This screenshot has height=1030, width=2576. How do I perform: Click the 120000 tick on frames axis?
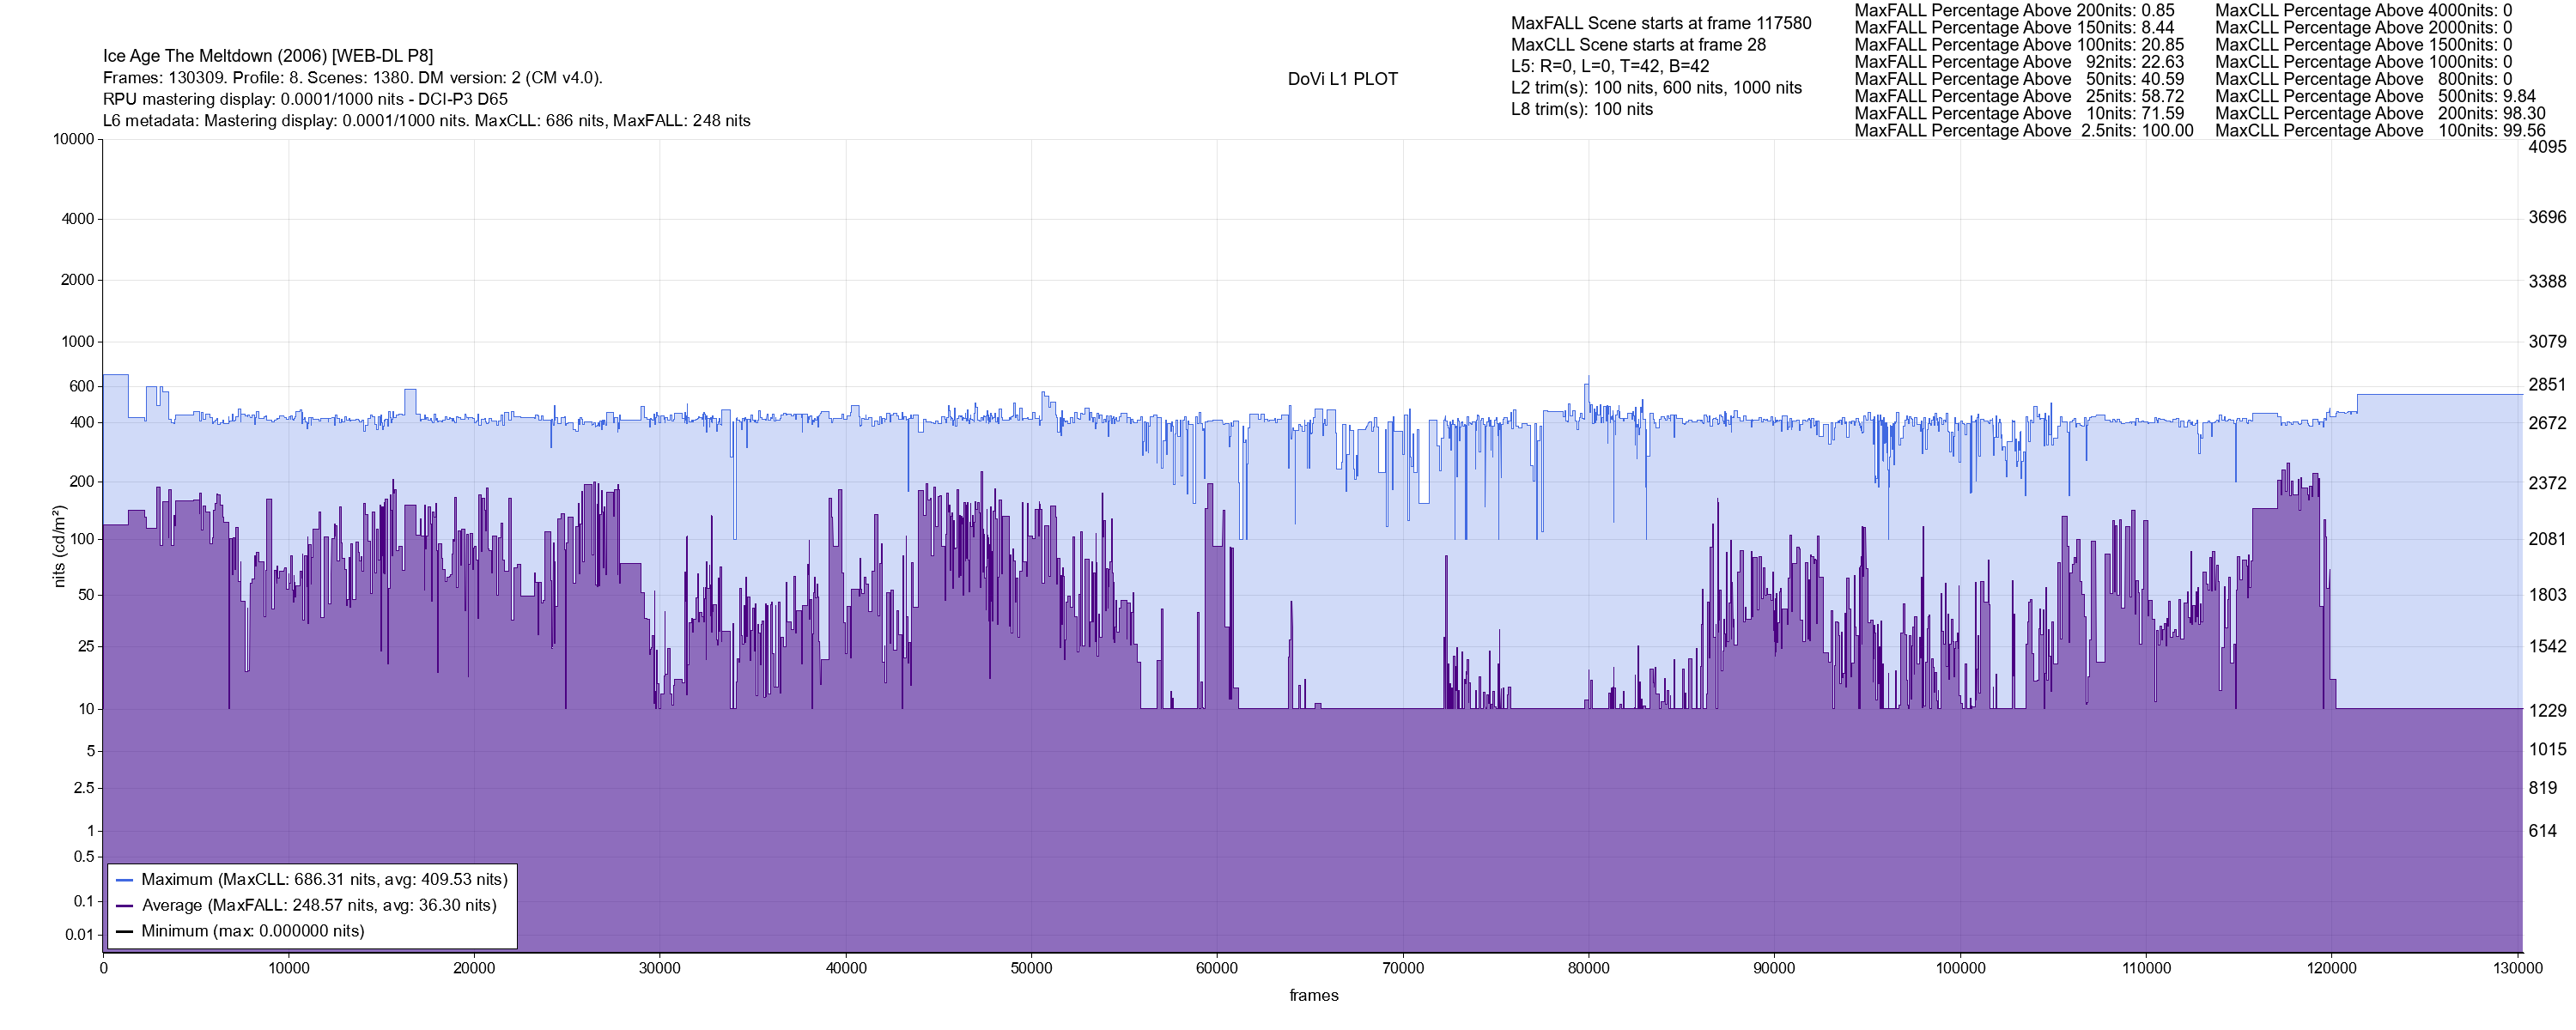click(2331, 969)
